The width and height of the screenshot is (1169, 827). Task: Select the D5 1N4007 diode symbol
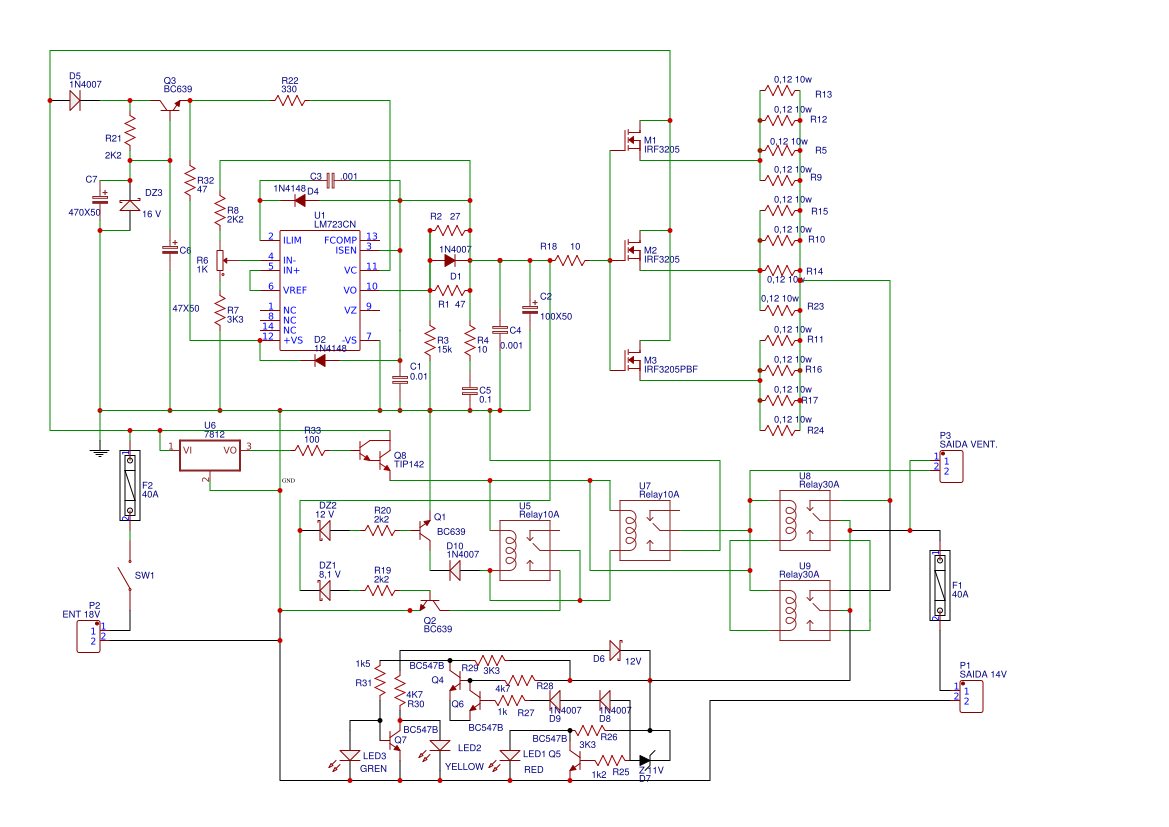[75, 101]
